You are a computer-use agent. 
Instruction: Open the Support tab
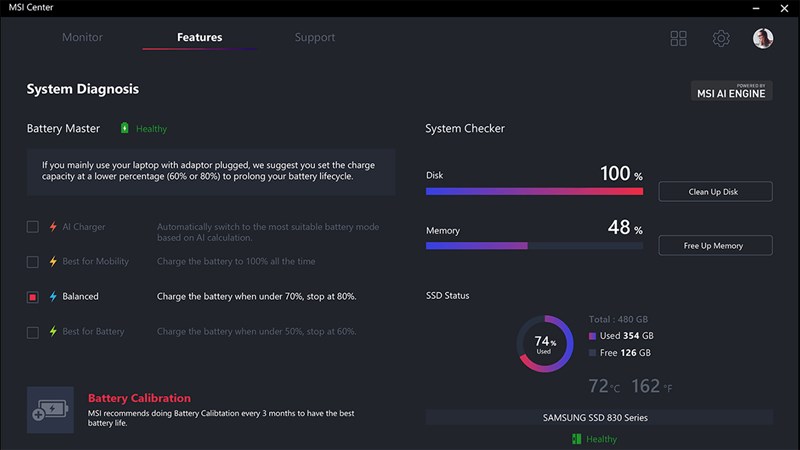(315, 38)
